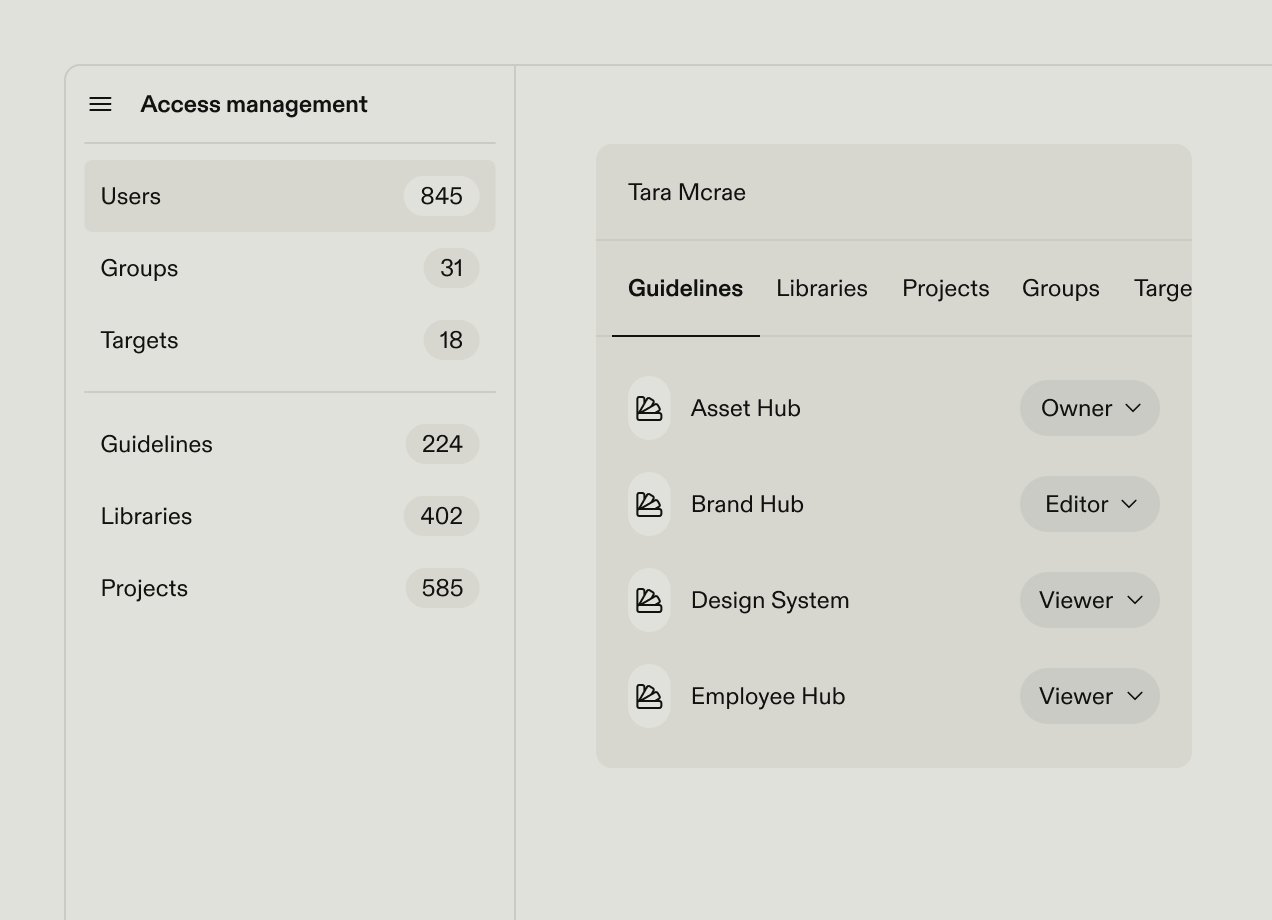Viewport: 1272px width, 920px height.
Task: Open the Owner role dropdown for Asset Hub
Action: point(1089,408)
